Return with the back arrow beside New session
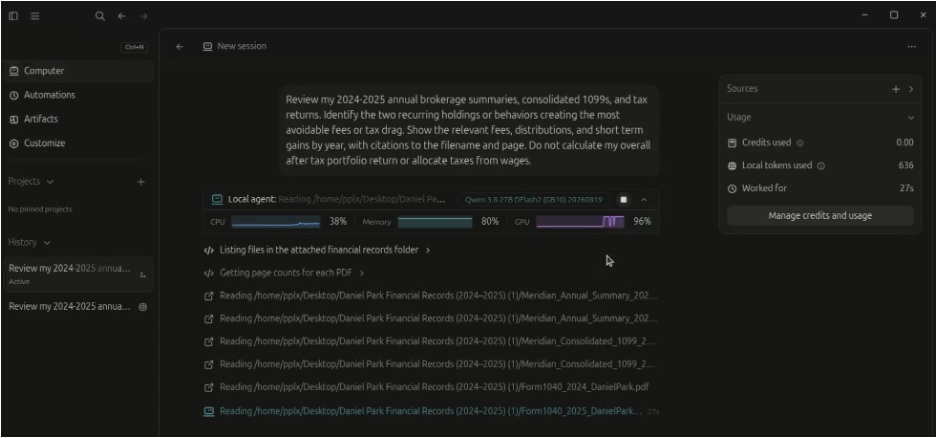The image size is (936, 438). click(179, 47)
